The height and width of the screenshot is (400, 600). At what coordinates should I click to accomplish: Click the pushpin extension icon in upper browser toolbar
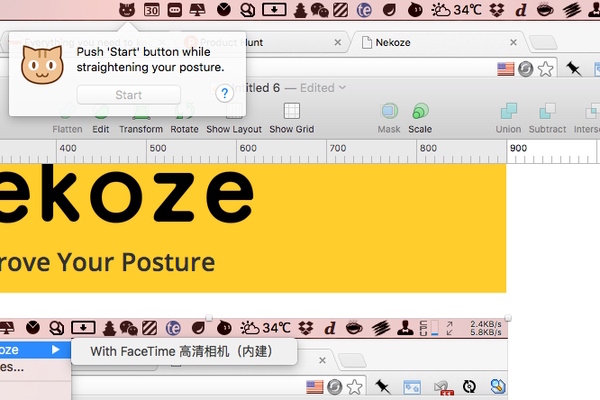point(573,69)
